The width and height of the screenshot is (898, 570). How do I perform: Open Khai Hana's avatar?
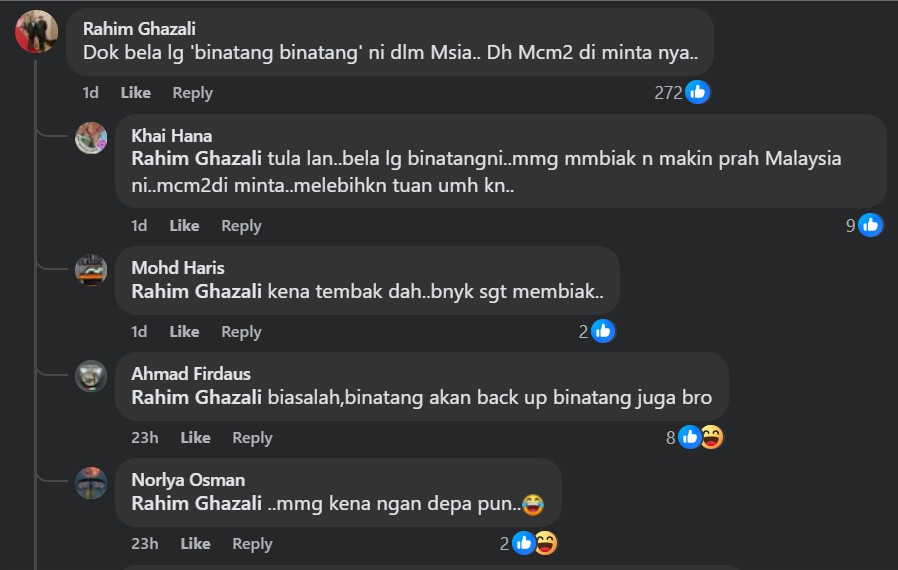pyautogui.click(x=91, y=138)
